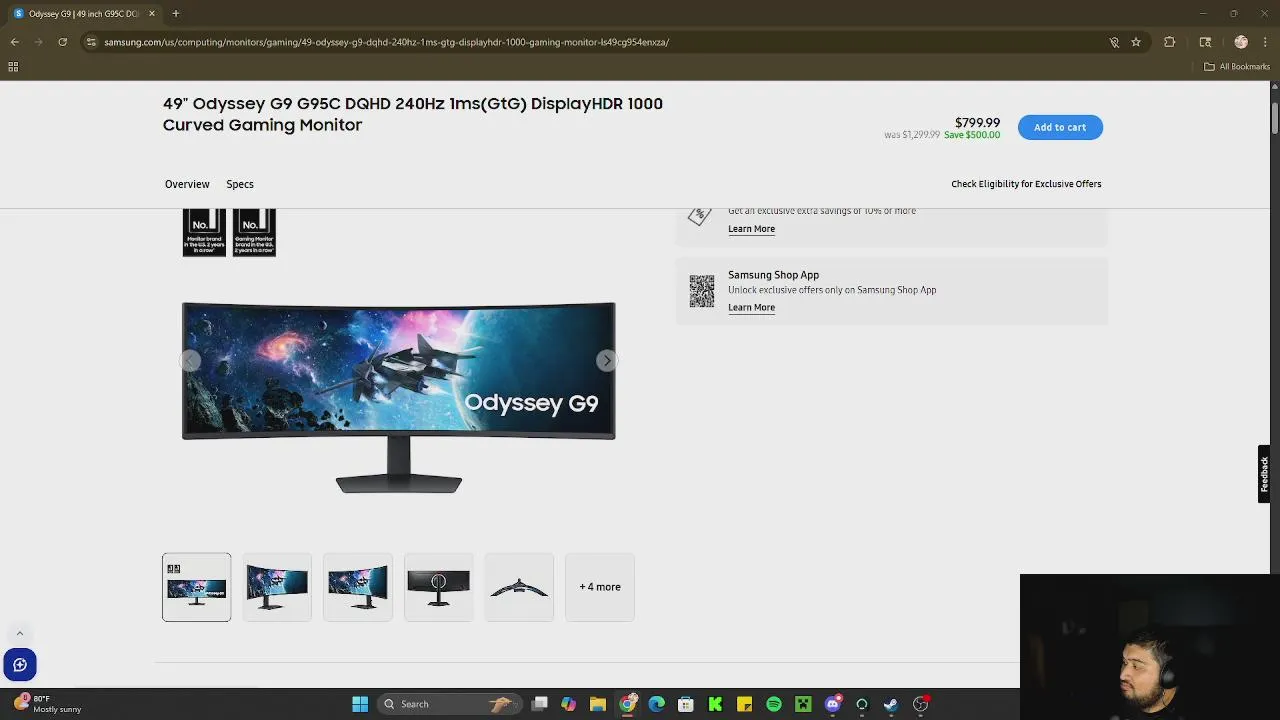Reload the Samsung page
This screenshot has height=720, width=1280.
pos(62,42)
